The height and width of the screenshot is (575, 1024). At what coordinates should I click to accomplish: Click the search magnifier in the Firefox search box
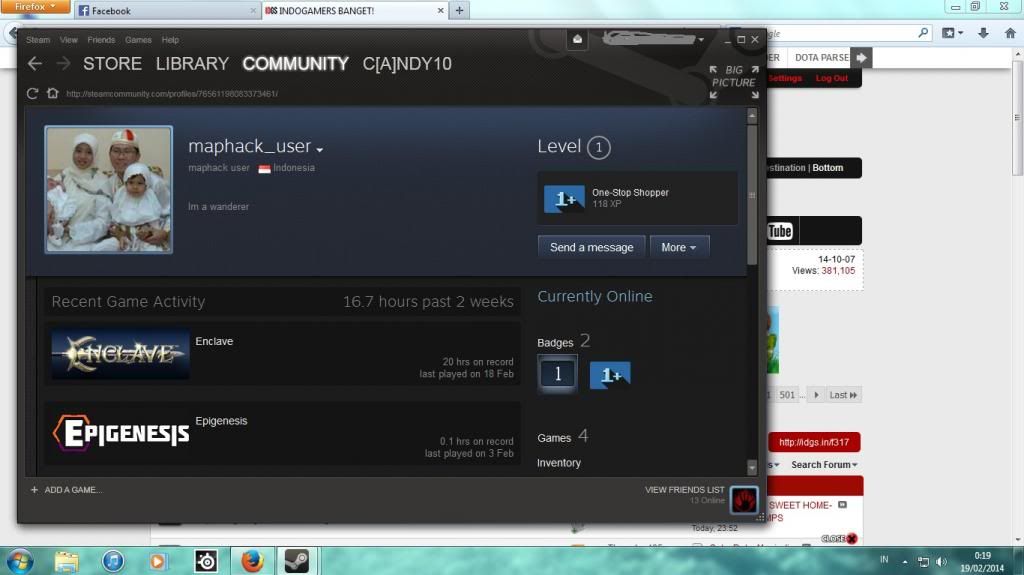click(x=923, y=32)
